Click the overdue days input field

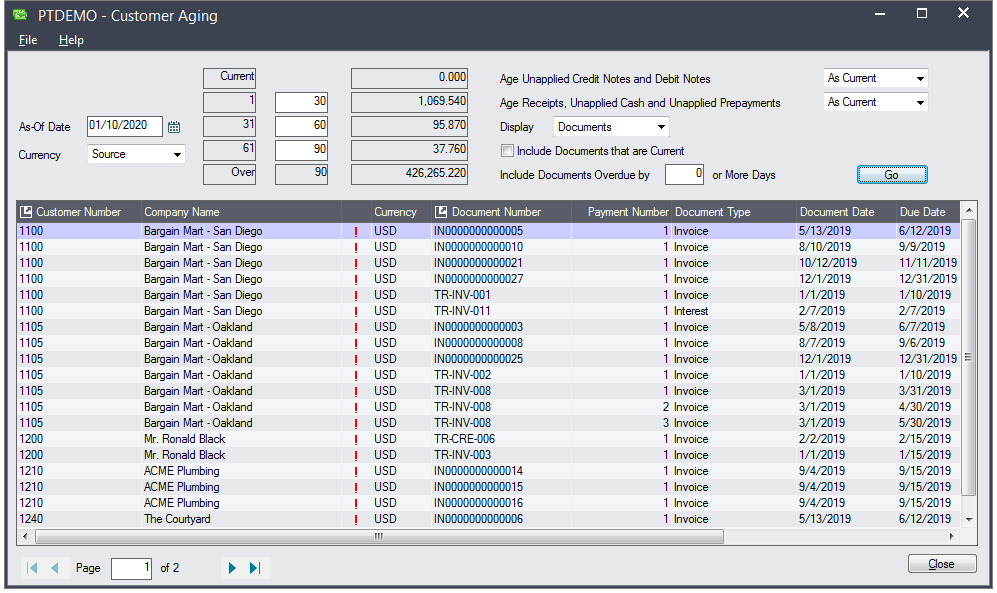pyautogui.click(x=685, y=175)
